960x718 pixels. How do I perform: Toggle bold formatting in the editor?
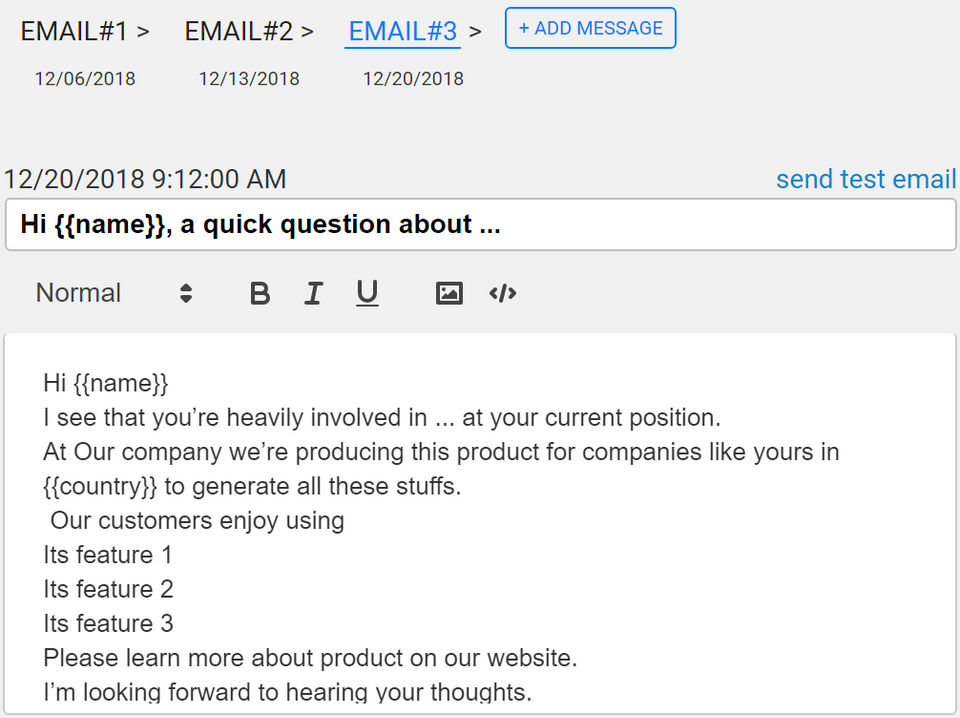coord(260,294)
